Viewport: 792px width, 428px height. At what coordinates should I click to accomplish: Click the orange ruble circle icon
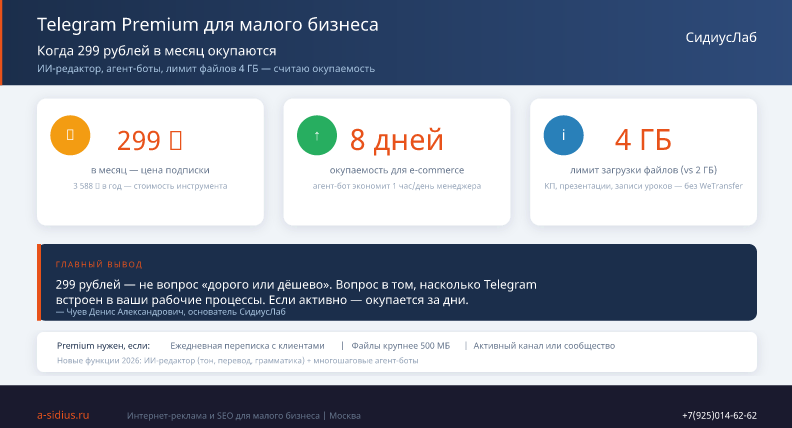[x=70, y=135]
